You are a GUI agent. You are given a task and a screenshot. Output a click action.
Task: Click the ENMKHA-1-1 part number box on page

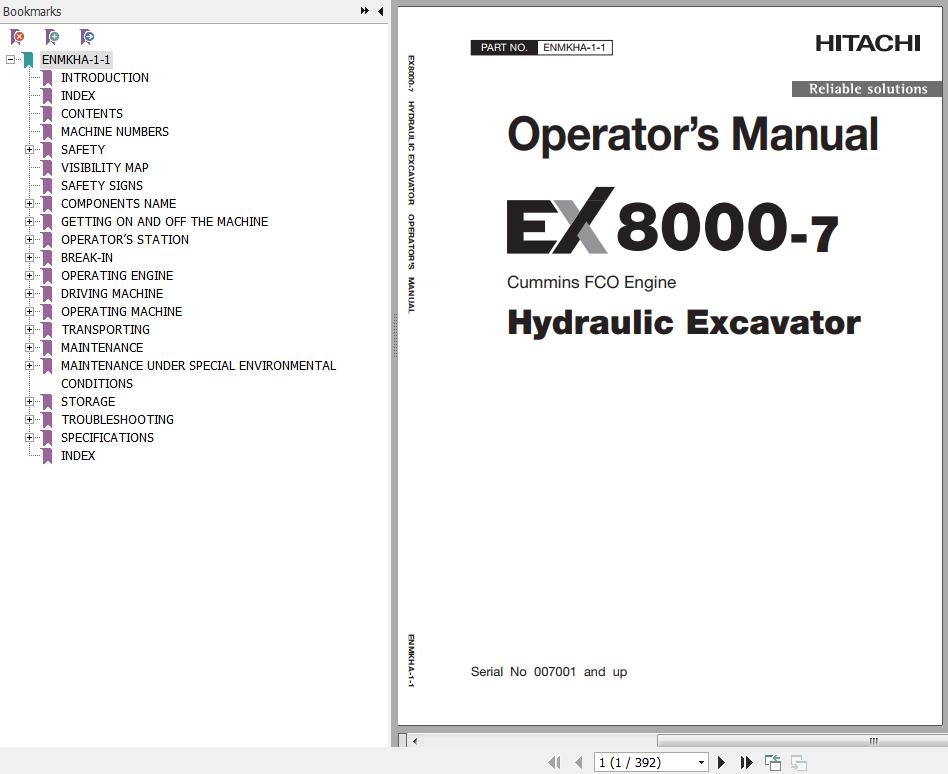574,47
